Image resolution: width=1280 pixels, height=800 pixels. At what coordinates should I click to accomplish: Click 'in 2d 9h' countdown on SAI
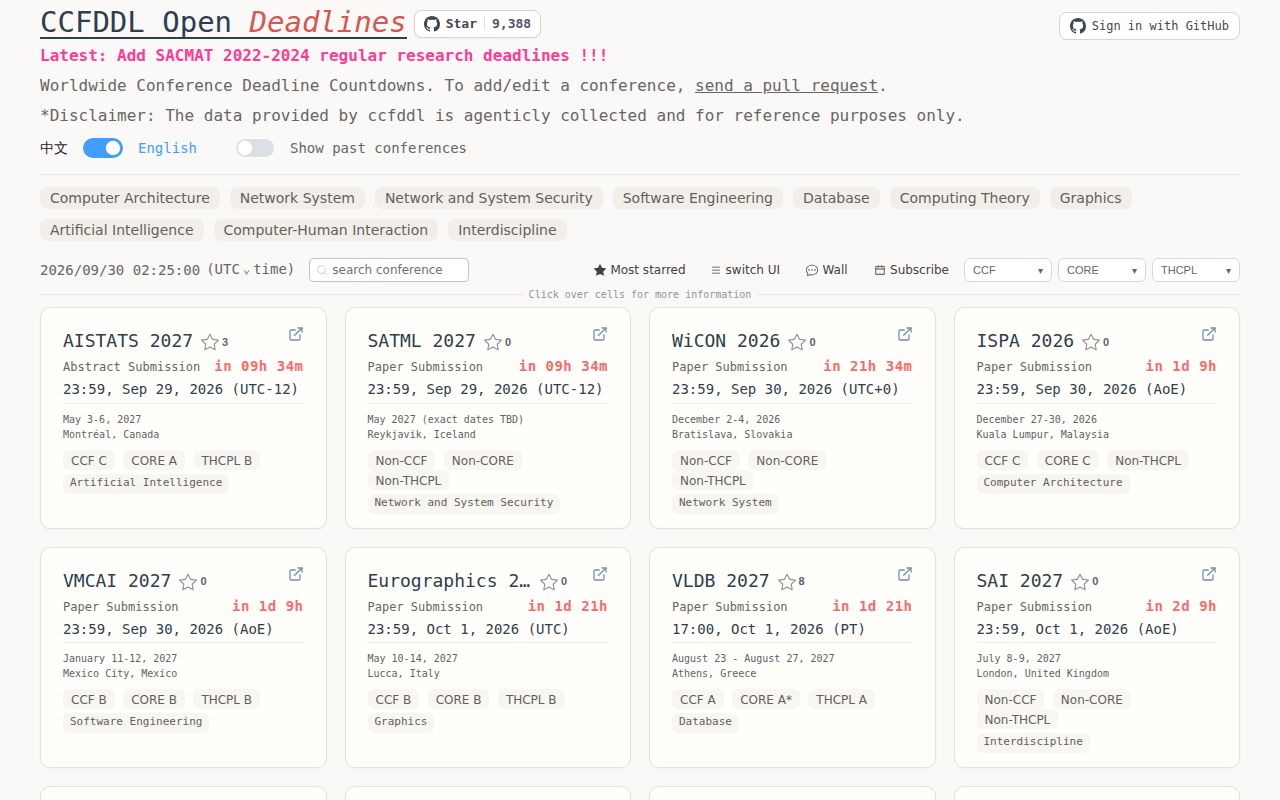pos(1181,606)
